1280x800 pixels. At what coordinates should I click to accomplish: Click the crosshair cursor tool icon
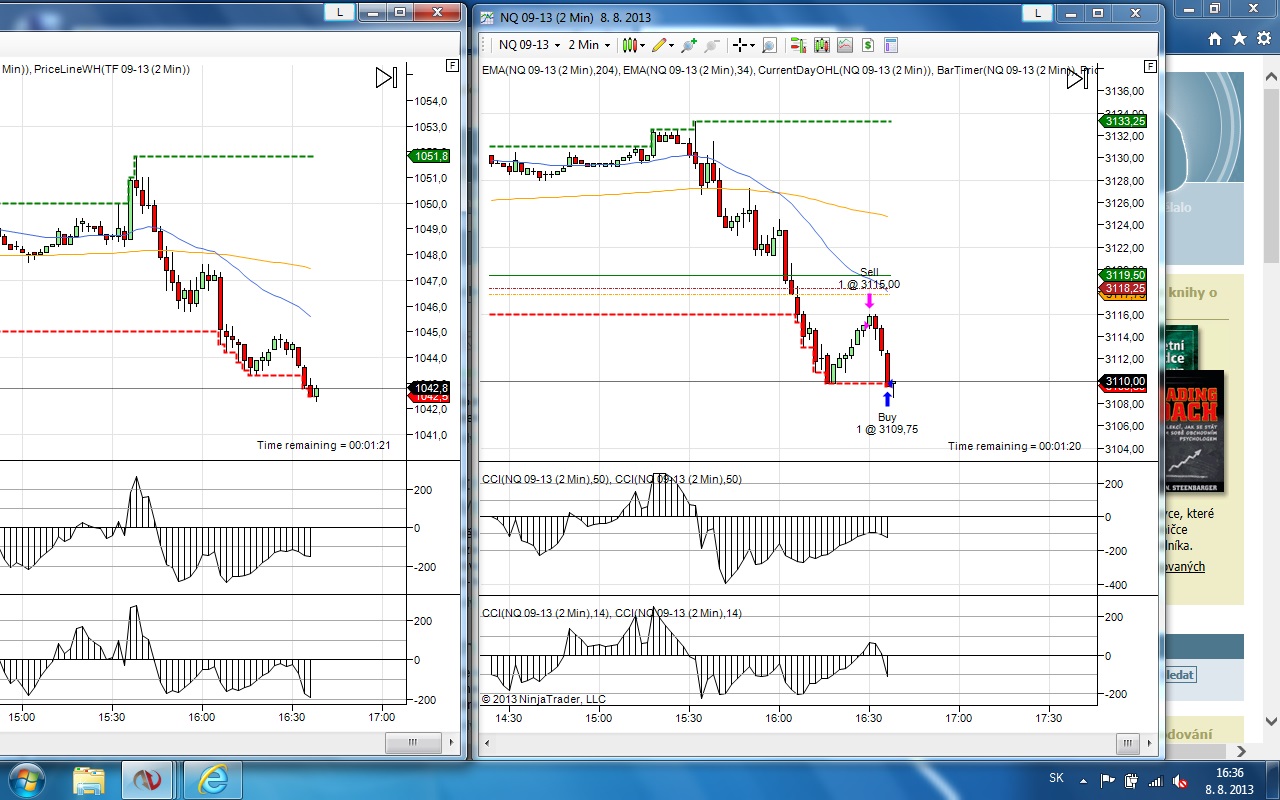[739, 45]
